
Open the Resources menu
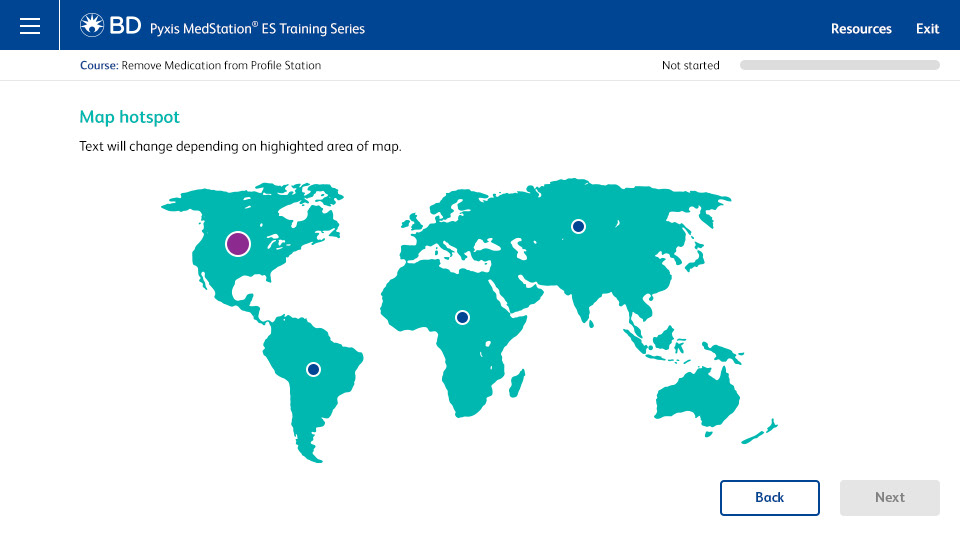pos(861,29)
